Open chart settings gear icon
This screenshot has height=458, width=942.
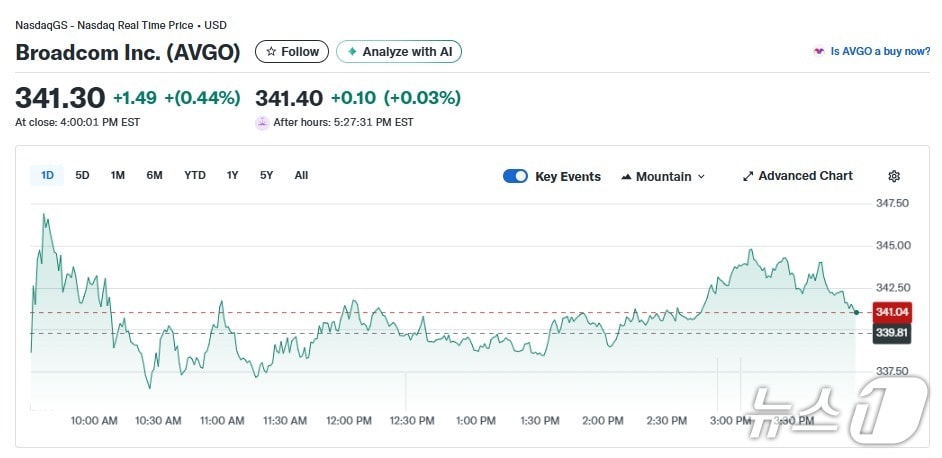coord(894,176)
